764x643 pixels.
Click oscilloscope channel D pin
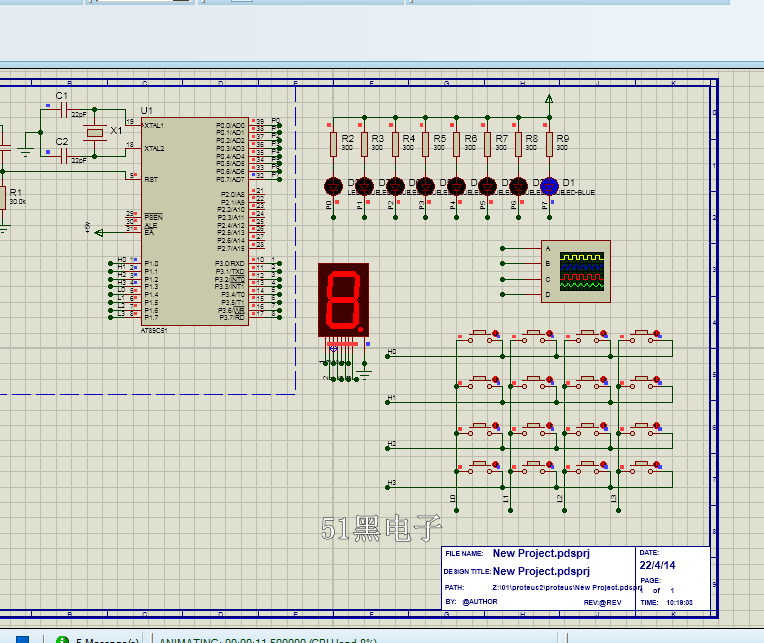pos(502,294)
